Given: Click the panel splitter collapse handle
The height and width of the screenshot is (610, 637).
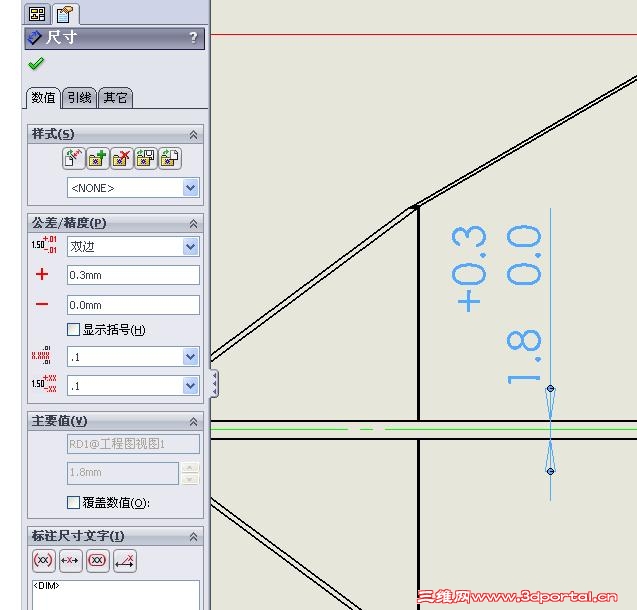Looking at the screenshot, I should pyautogui.click(x=214, y=383).
